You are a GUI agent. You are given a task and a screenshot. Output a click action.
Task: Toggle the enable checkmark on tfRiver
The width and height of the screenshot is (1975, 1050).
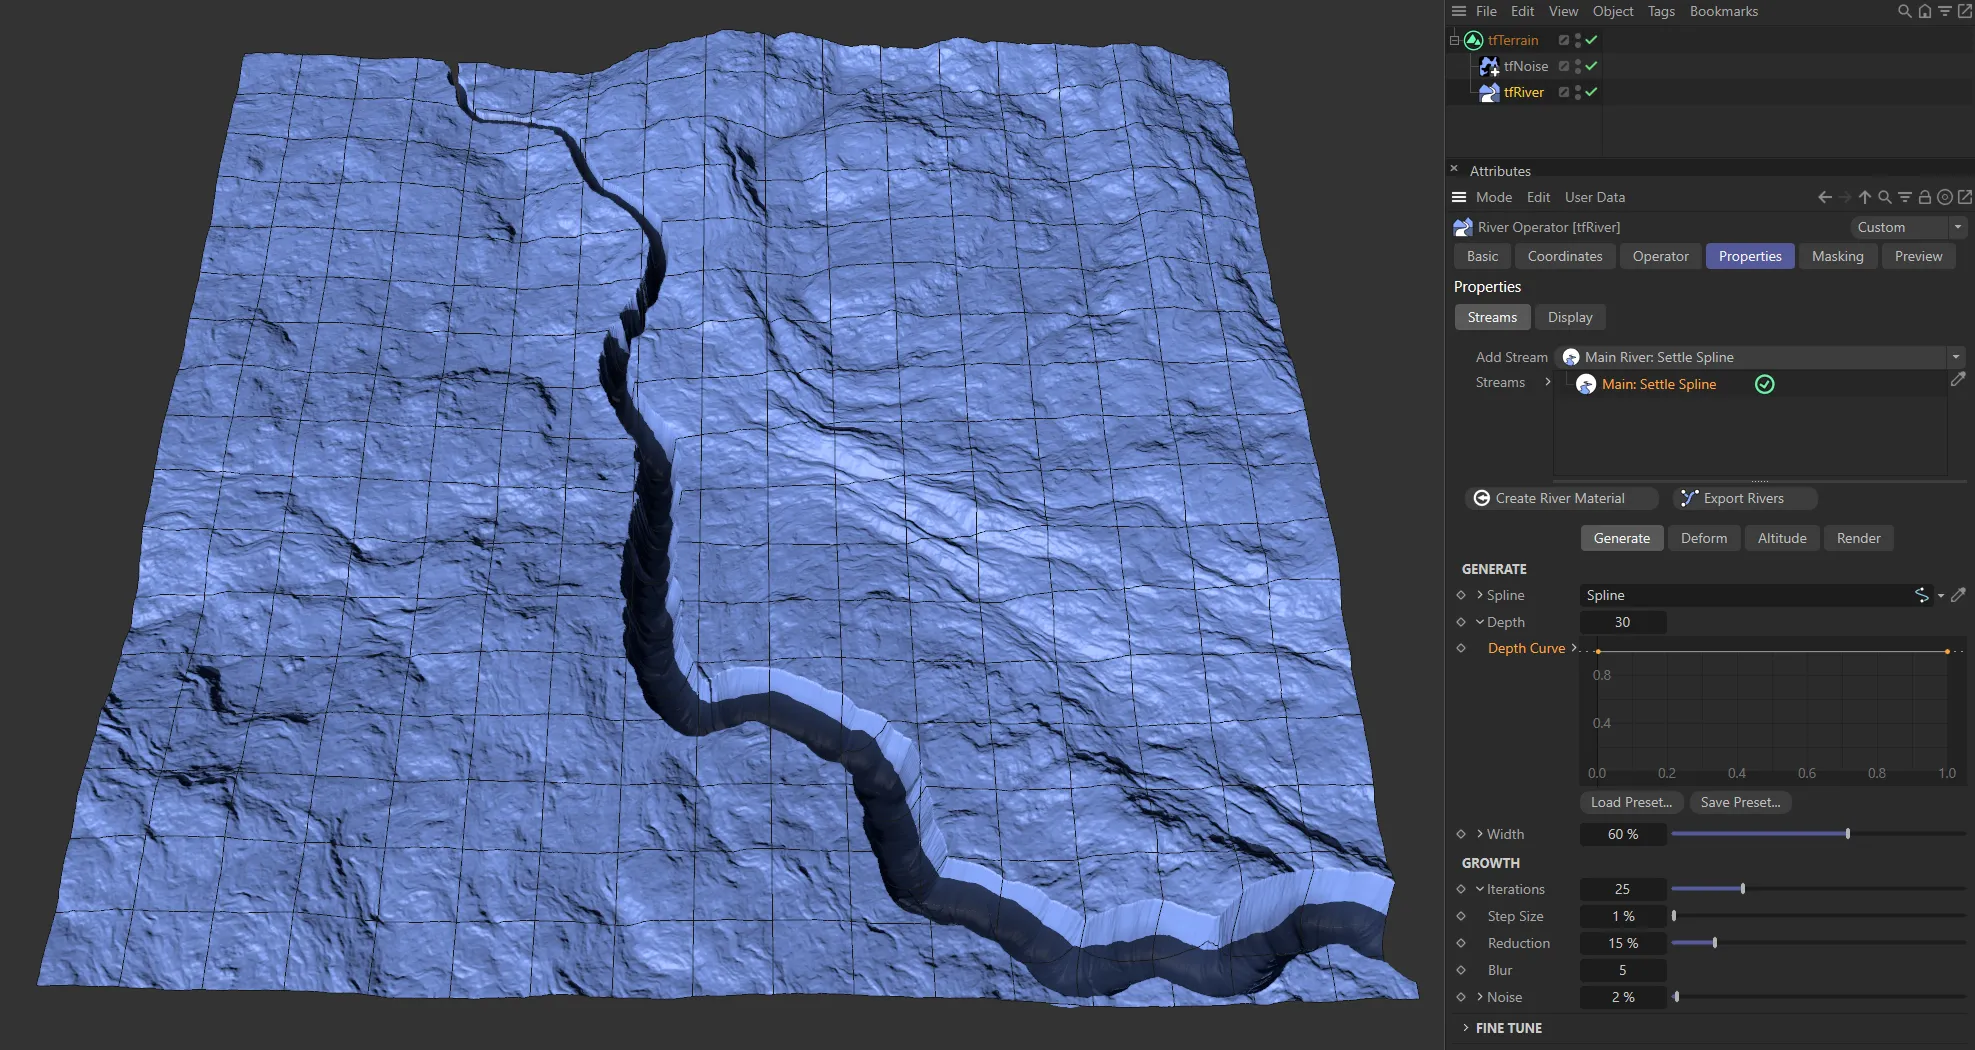pyautogui.click(x=1590, y=92)
